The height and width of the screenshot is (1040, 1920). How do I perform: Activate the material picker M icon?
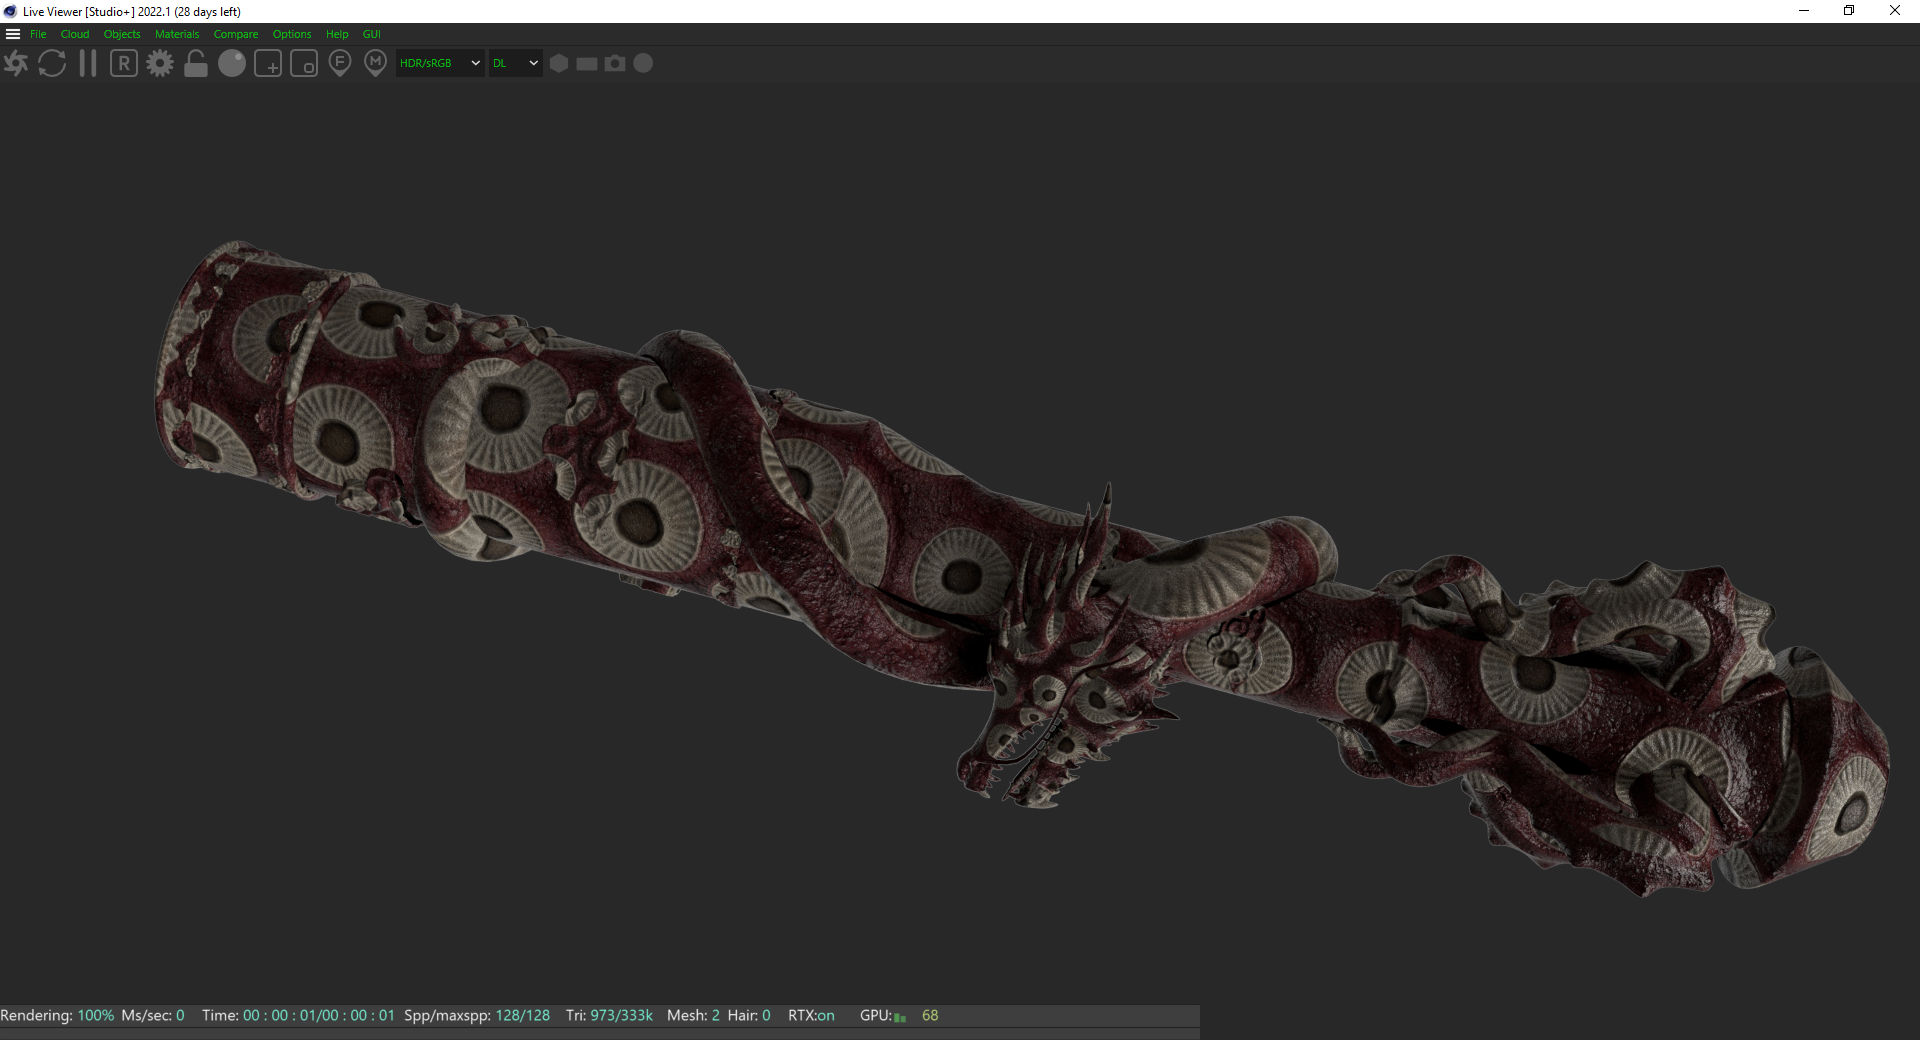376,64
